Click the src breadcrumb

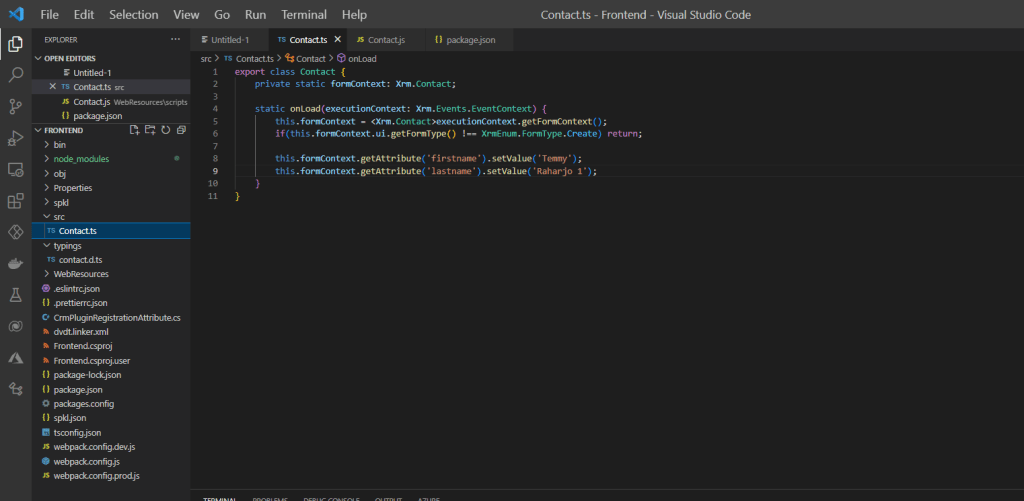[x=206, y=59]
